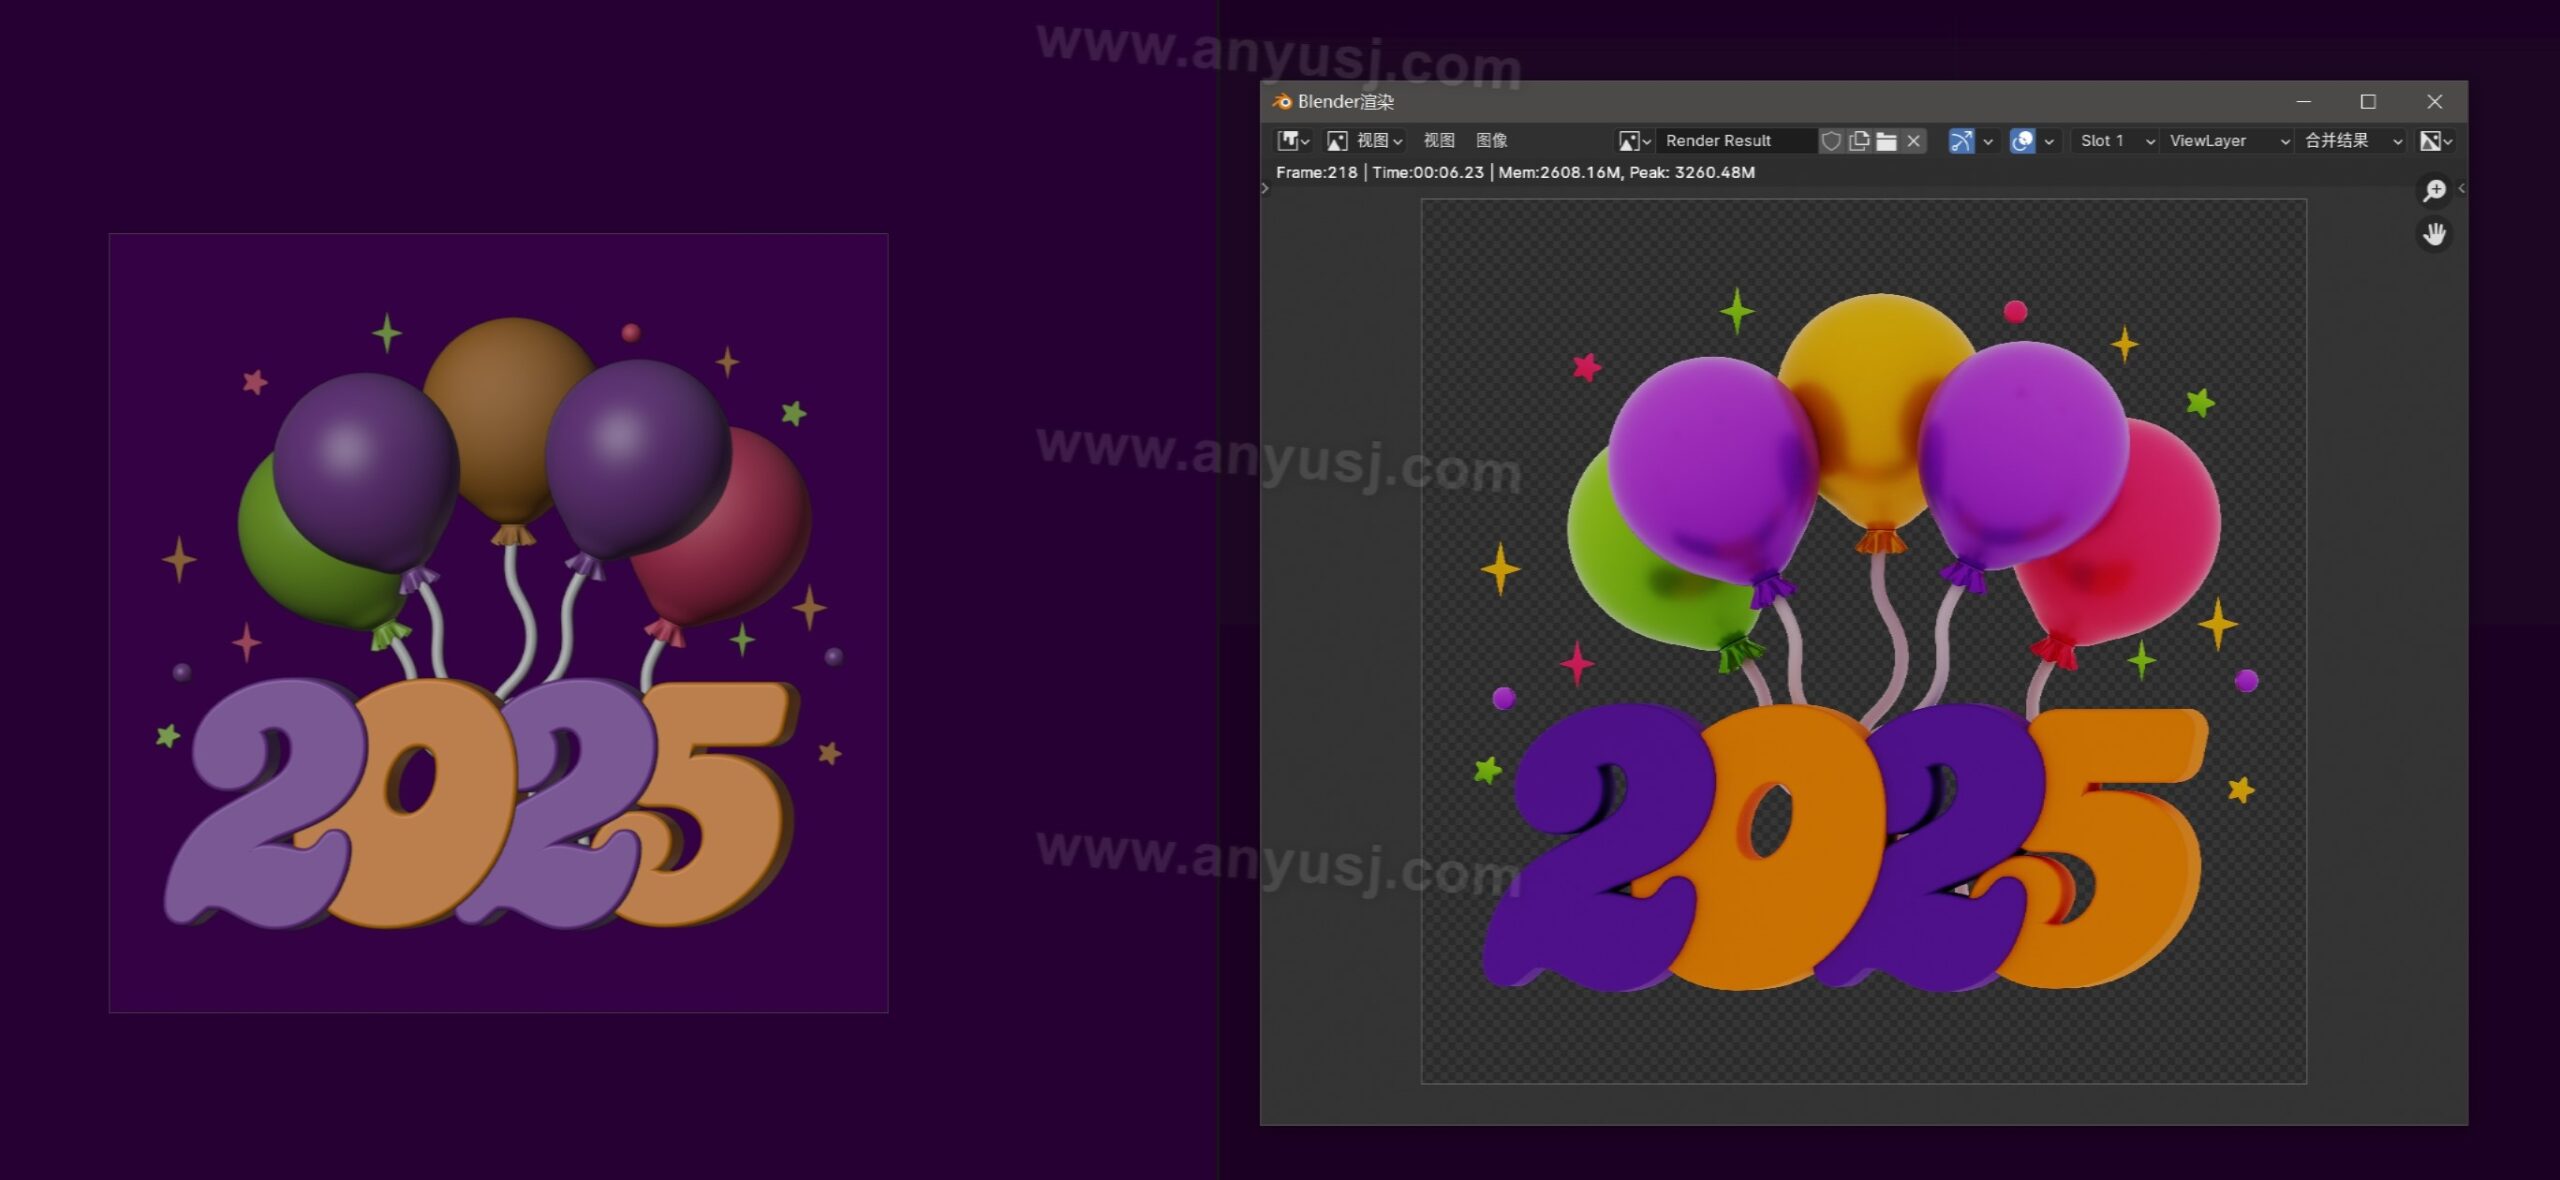Click the new image duplicate icon
The width and height of the screenshot is (2560, 1180).
point(1859,141)
